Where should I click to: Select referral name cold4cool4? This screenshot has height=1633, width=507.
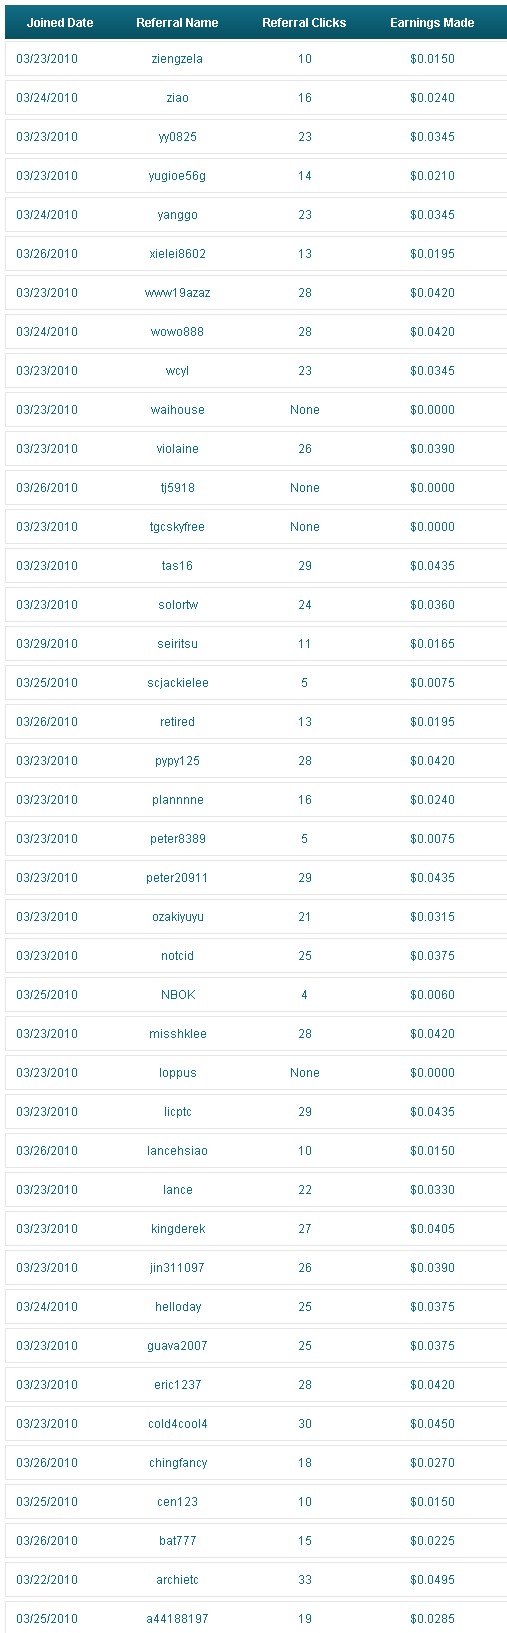(177, 1424)
